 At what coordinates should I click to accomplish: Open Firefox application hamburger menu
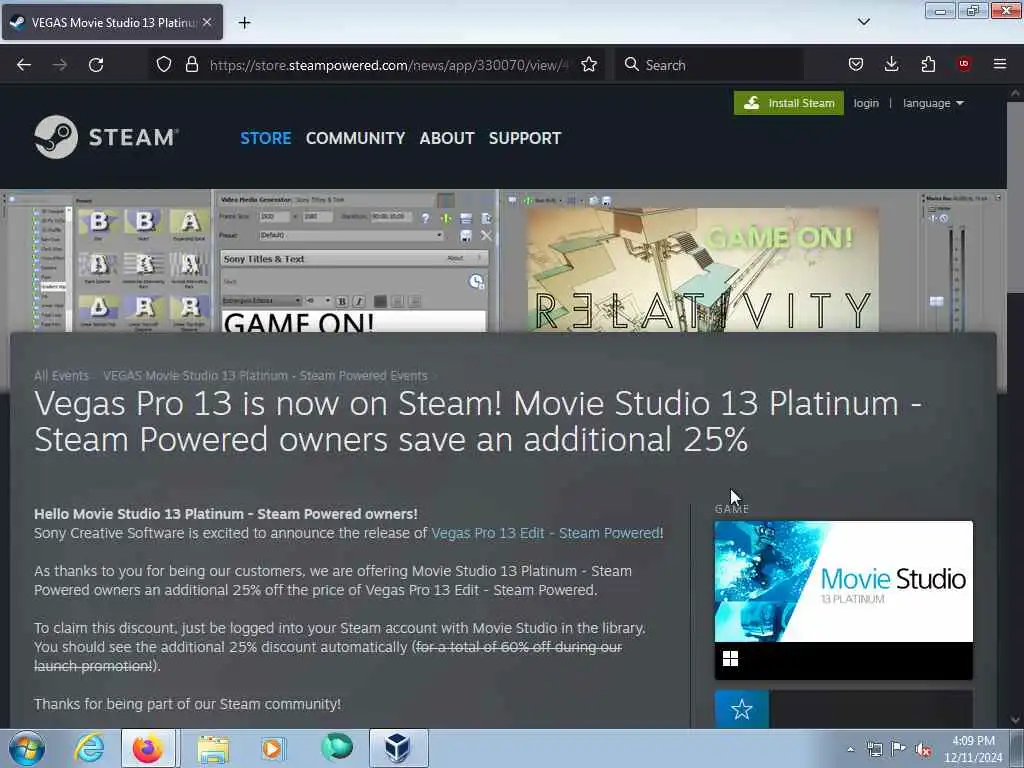tap(1000, 64)
